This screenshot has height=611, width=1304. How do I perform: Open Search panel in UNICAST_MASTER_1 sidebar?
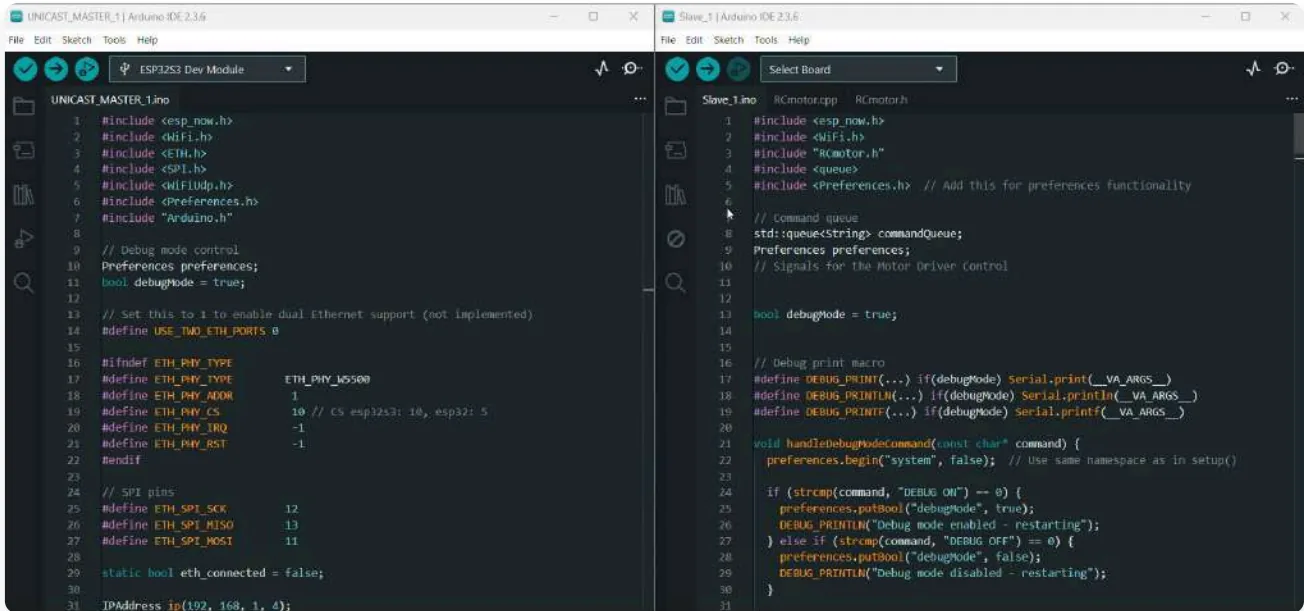tap(24, 283)
